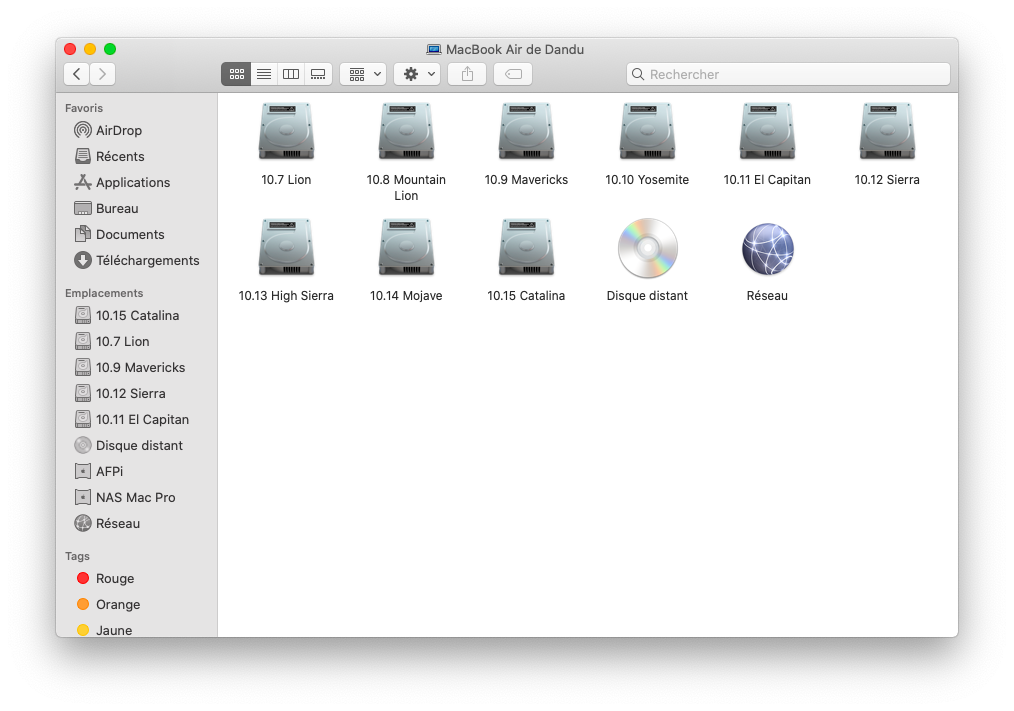
Task: Switch to list view
Action: 264,74
